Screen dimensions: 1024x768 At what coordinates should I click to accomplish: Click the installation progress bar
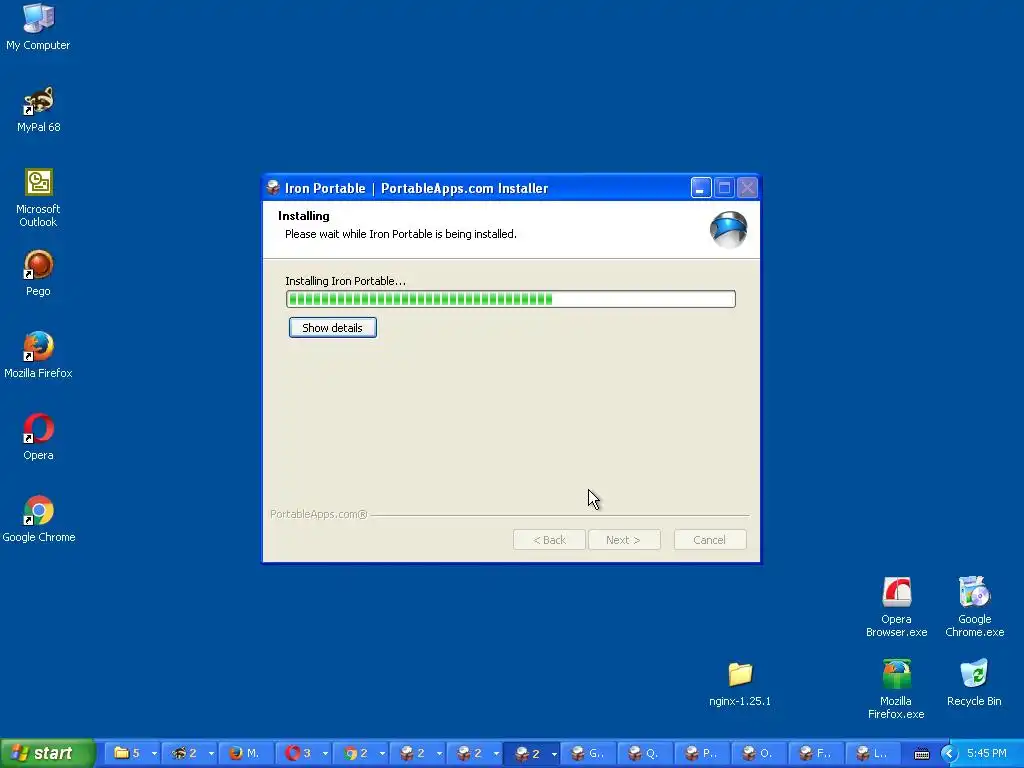point(511,299)
